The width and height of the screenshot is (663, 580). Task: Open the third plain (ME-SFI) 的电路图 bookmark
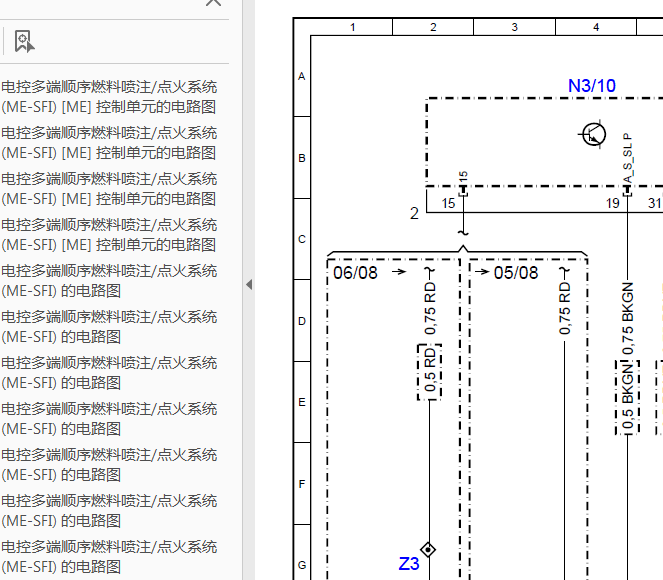pos(109,373)
